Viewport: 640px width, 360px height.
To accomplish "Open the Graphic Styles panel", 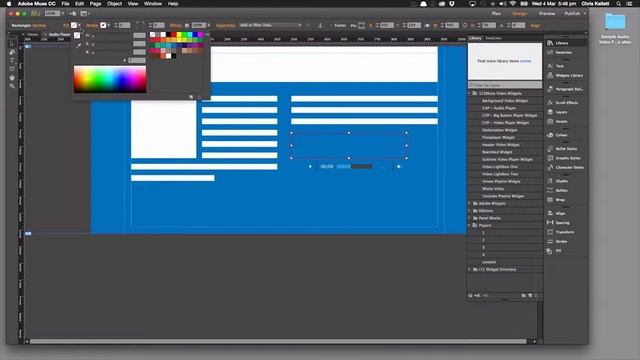I will [564, 158].
